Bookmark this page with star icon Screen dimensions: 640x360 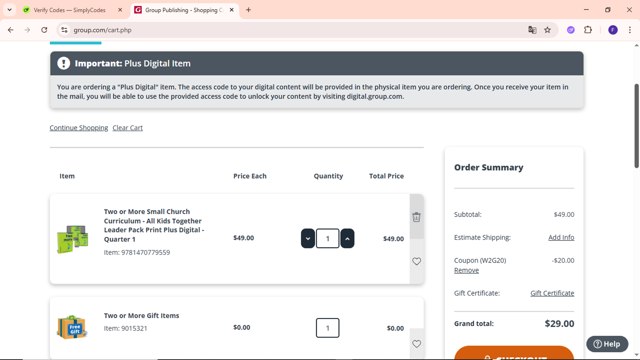click(x=547, y=30)
